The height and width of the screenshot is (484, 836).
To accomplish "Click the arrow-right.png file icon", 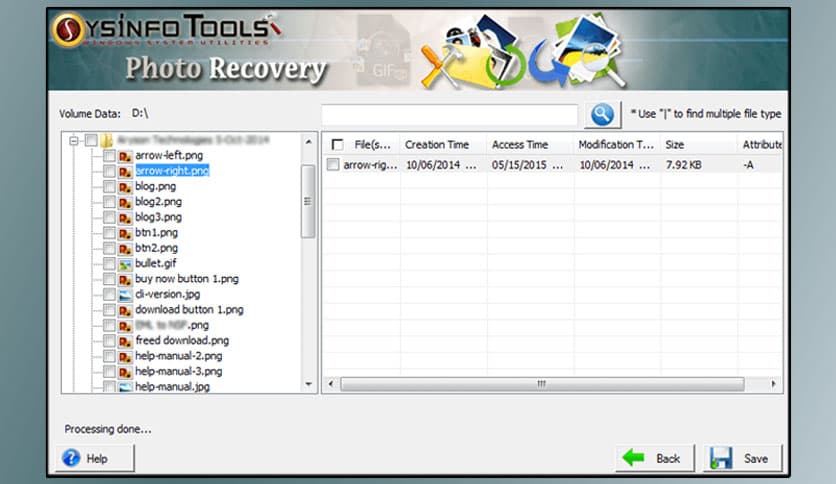I will click(125, 172).
